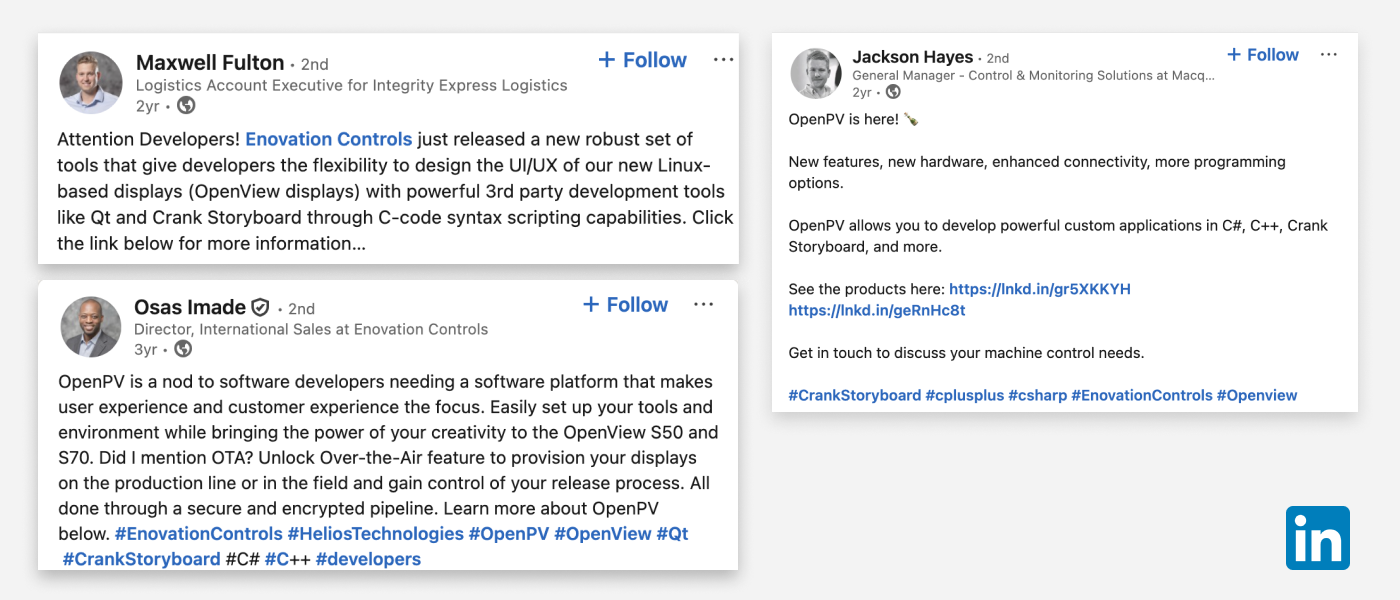
Task: Click the globe visibility icon on Osas's post
Action: [x=183, y=349]
